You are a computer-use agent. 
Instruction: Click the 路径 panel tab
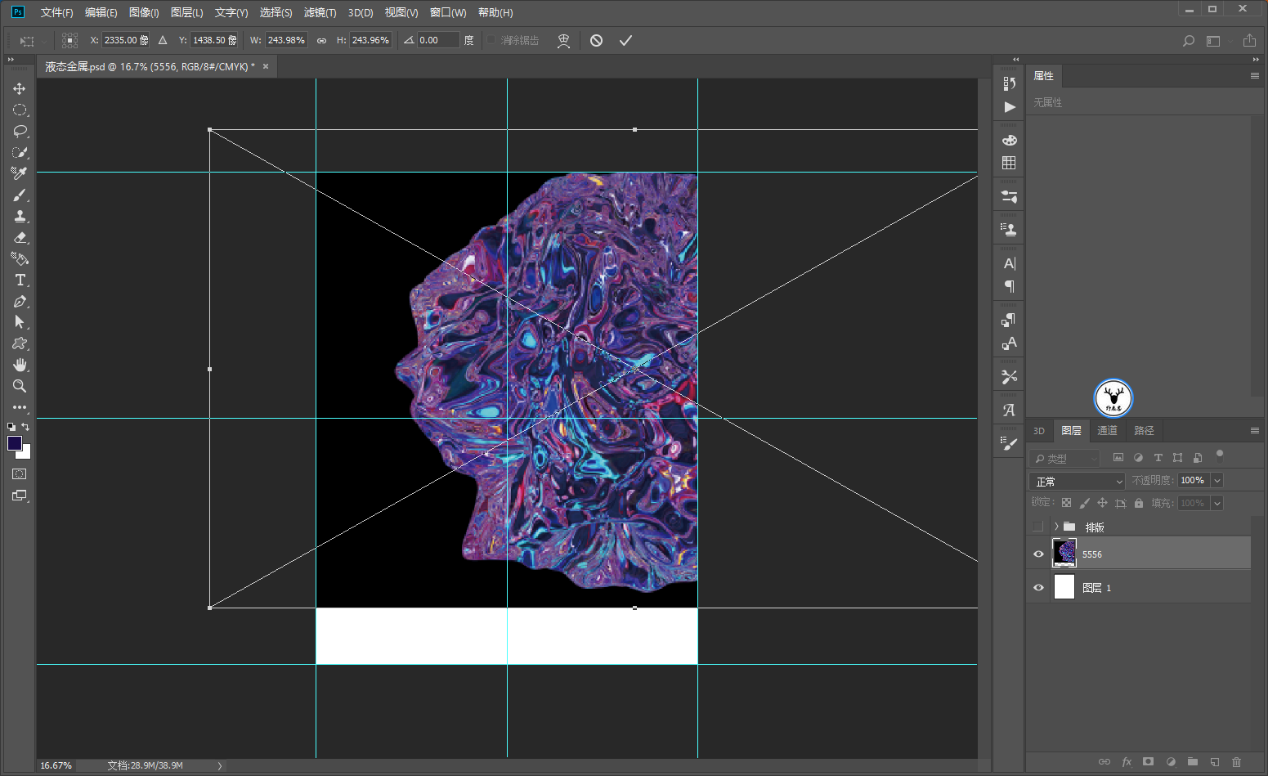(x=1143, y=431)
